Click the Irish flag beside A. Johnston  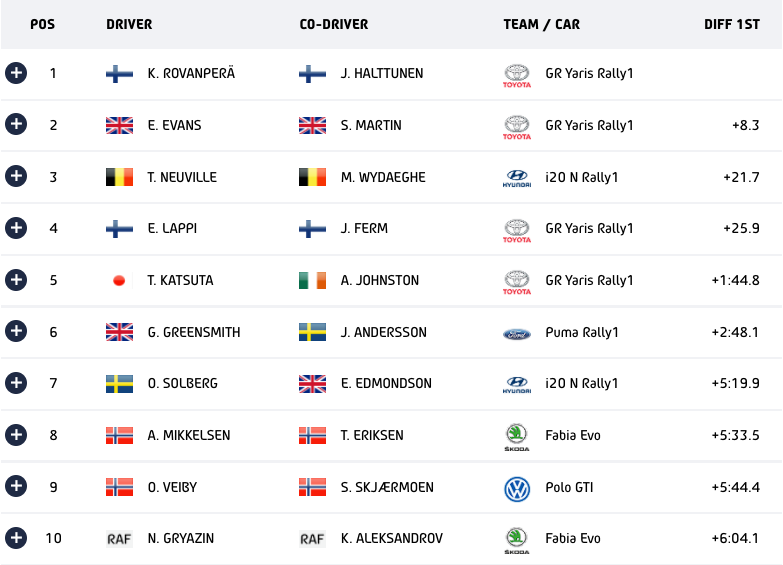(312, 281)
